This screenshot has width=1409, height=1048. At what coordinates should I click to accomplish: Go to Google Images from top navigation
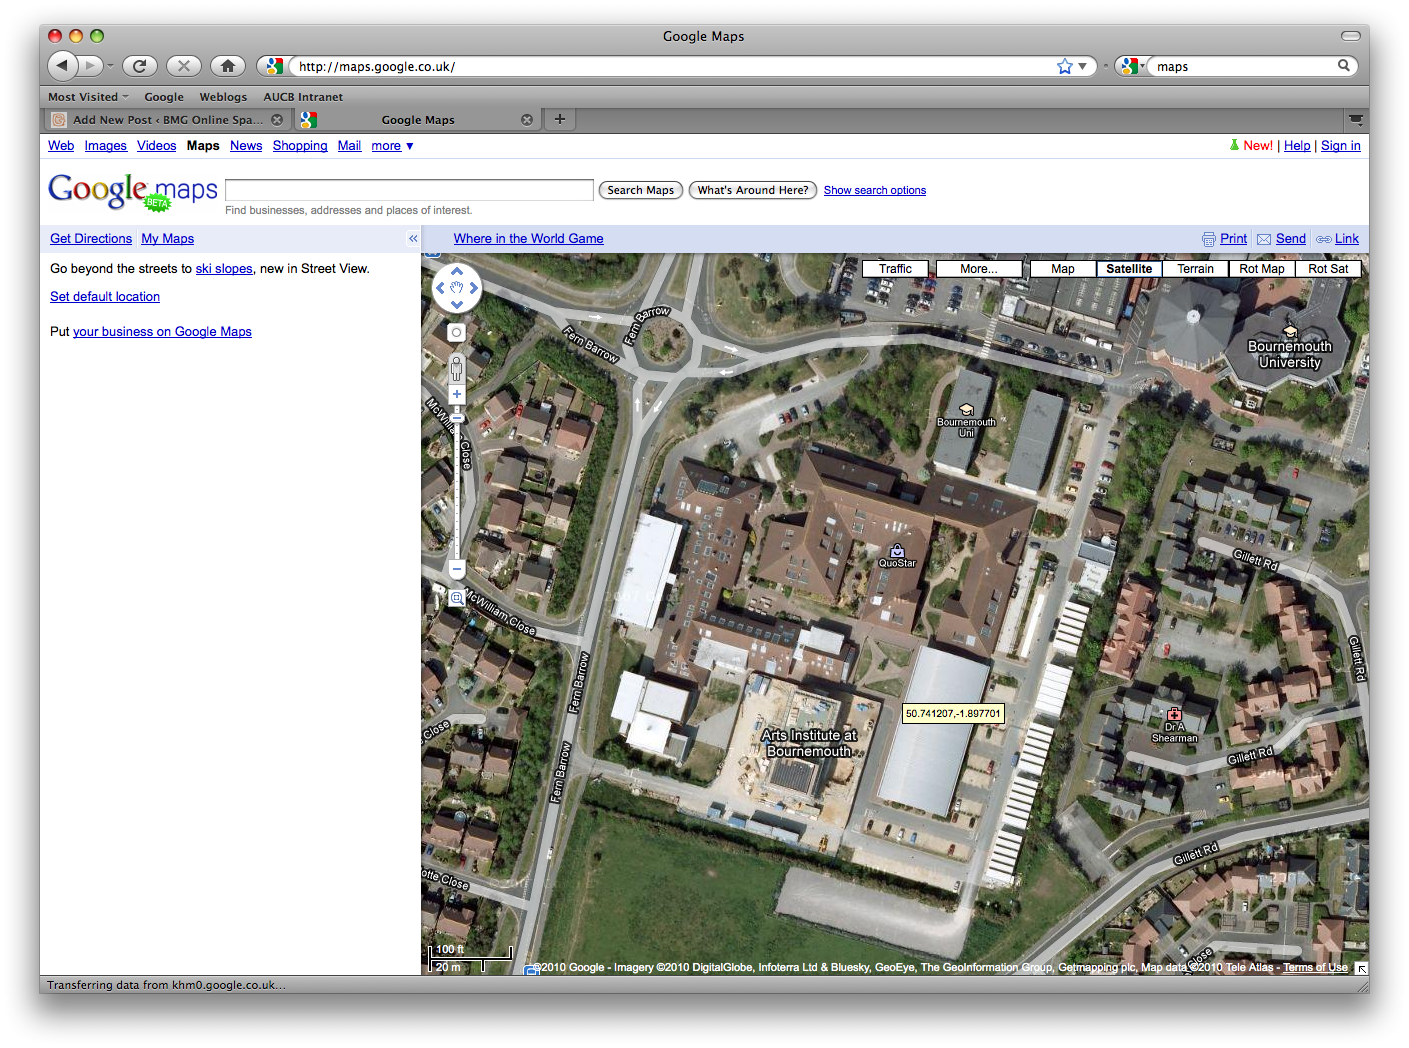click(x=106, y=146)
